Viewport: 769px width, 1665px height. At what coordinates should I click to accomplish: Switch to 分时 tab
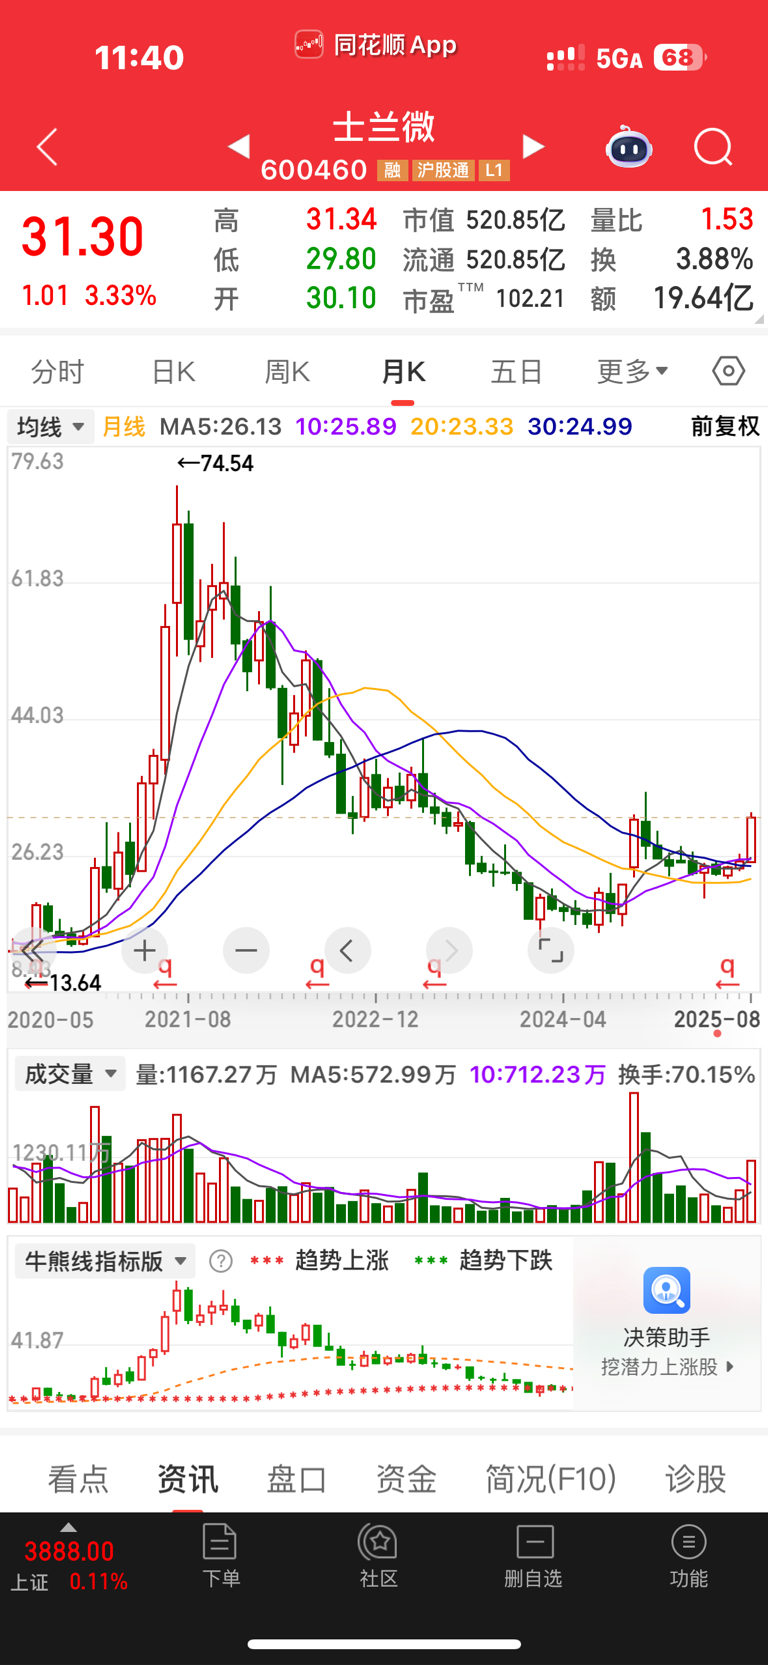58,372
